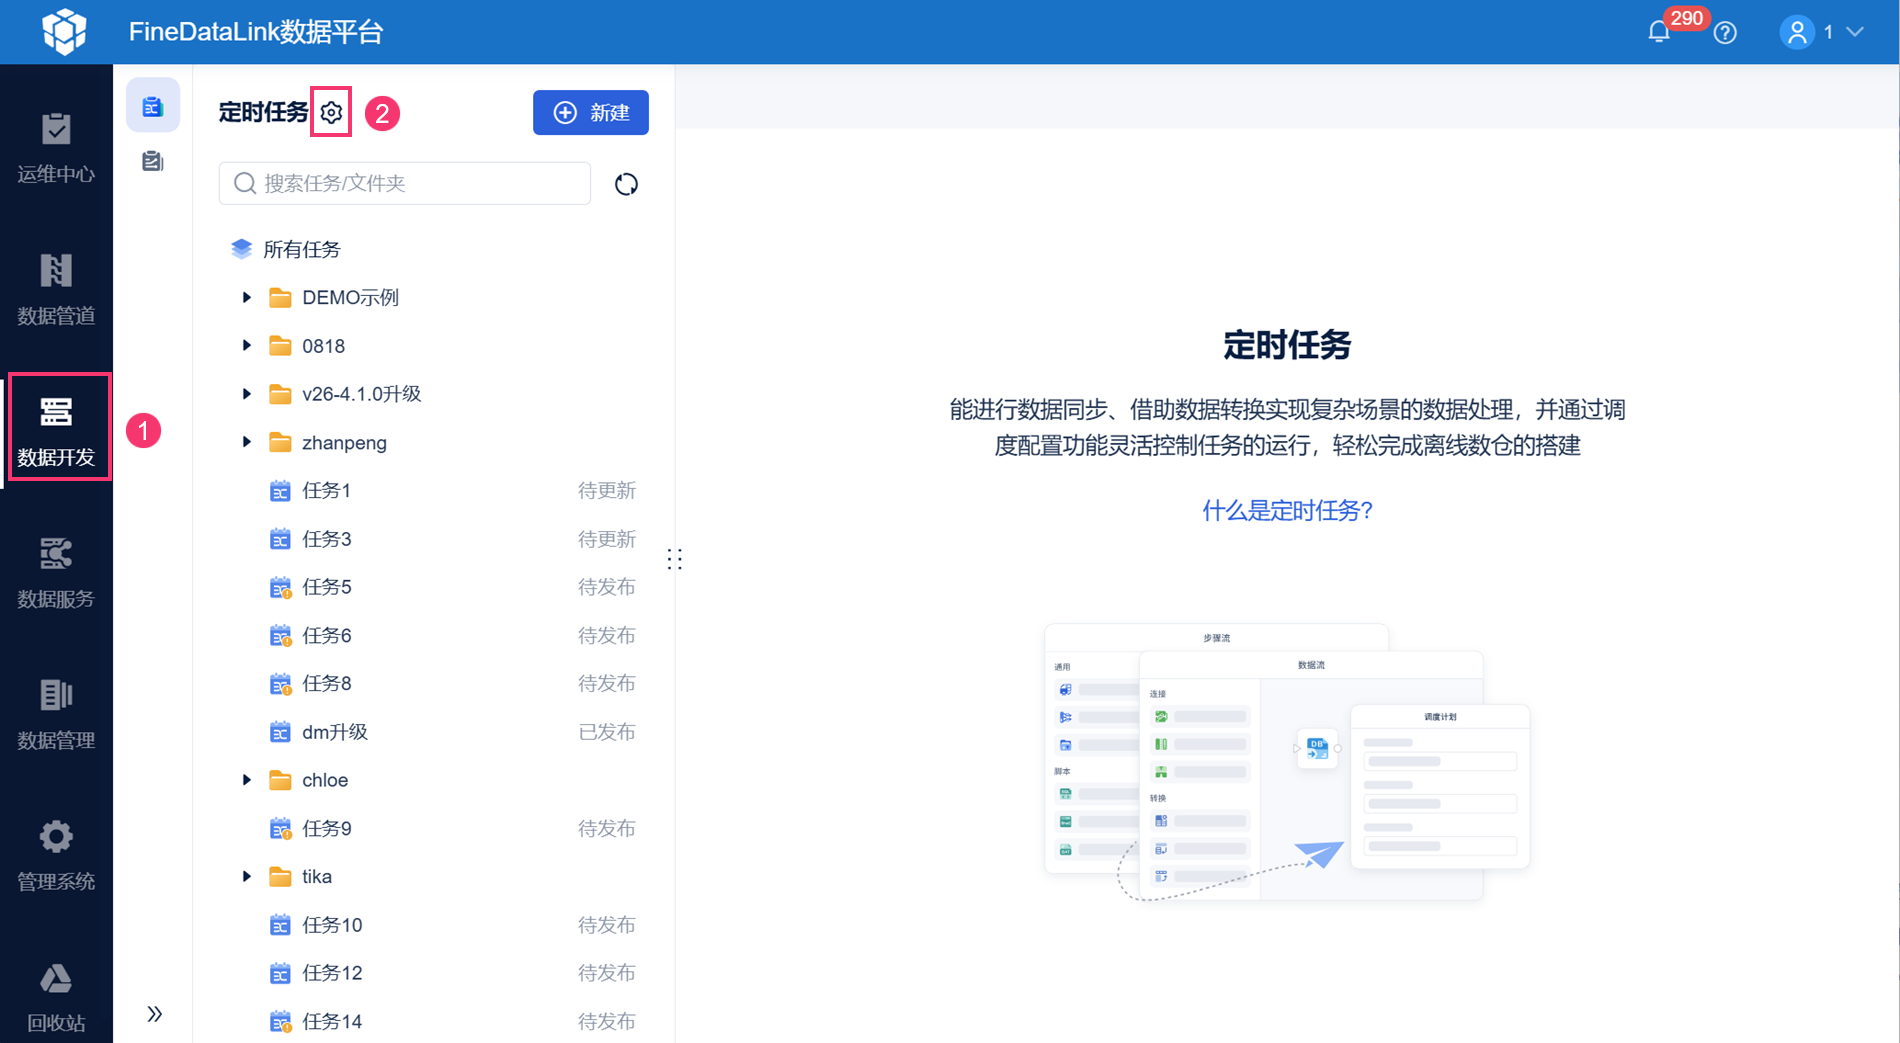This screenshot has width=1900, height=1043.
Task: Open task 任务8 by its name
Action: (x=327, y=684)
